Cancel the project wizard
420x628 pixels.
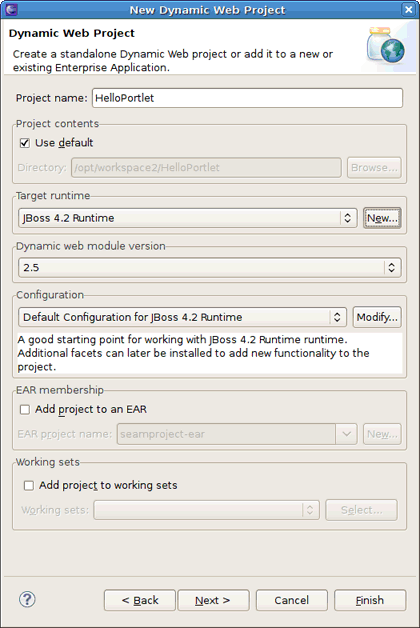pos(291,600)
